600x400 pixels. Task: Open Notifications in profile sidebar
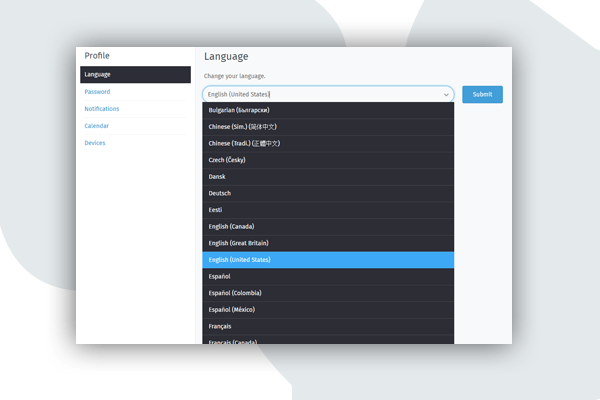[102, 109]
